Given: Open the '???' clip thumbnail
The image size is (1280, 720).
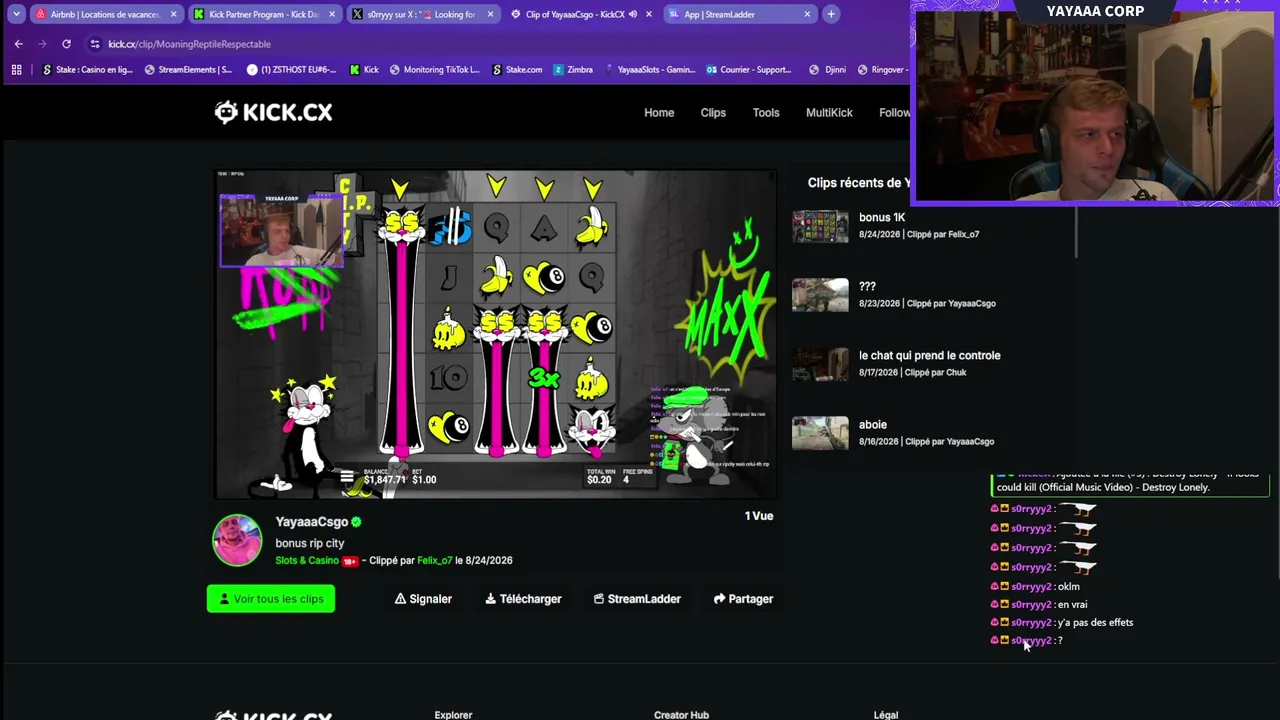Looking at the screenshot, I should [820, 295].
